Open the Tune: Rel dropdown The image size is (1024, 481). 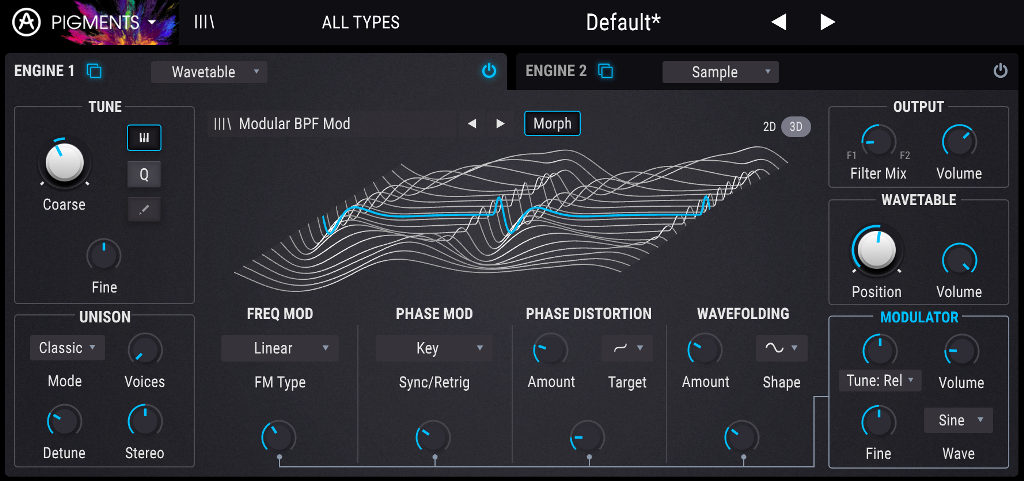pos(880,380)
